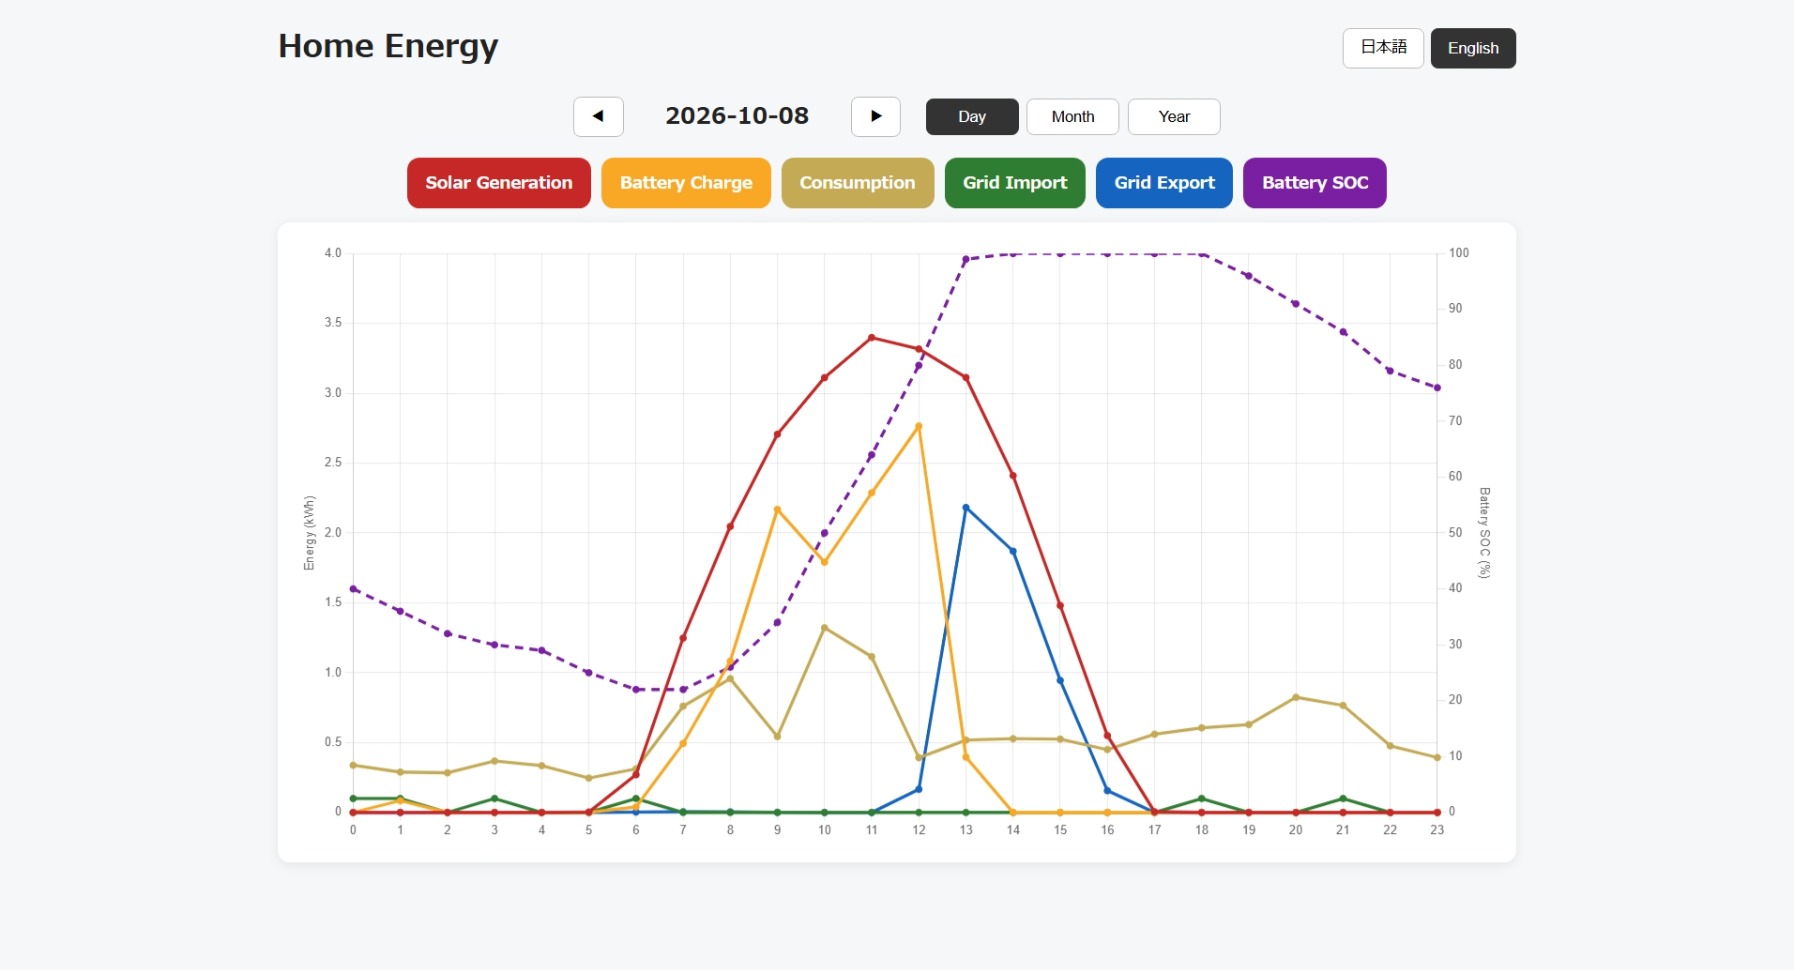
Task: Click solar generation point at hour 8
Action: [x=730, y=527]
